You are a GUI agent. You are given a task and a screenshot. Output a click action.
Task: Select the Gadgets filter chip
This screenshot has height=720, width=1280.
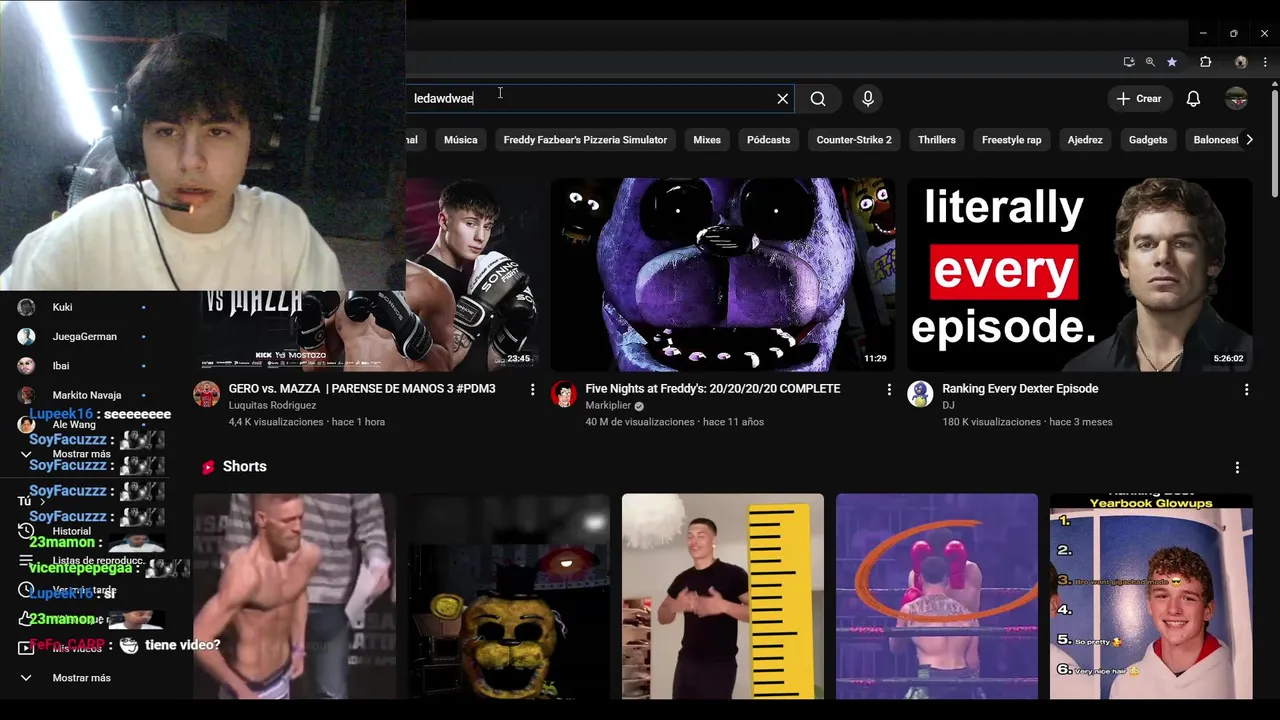[1148, 140]
